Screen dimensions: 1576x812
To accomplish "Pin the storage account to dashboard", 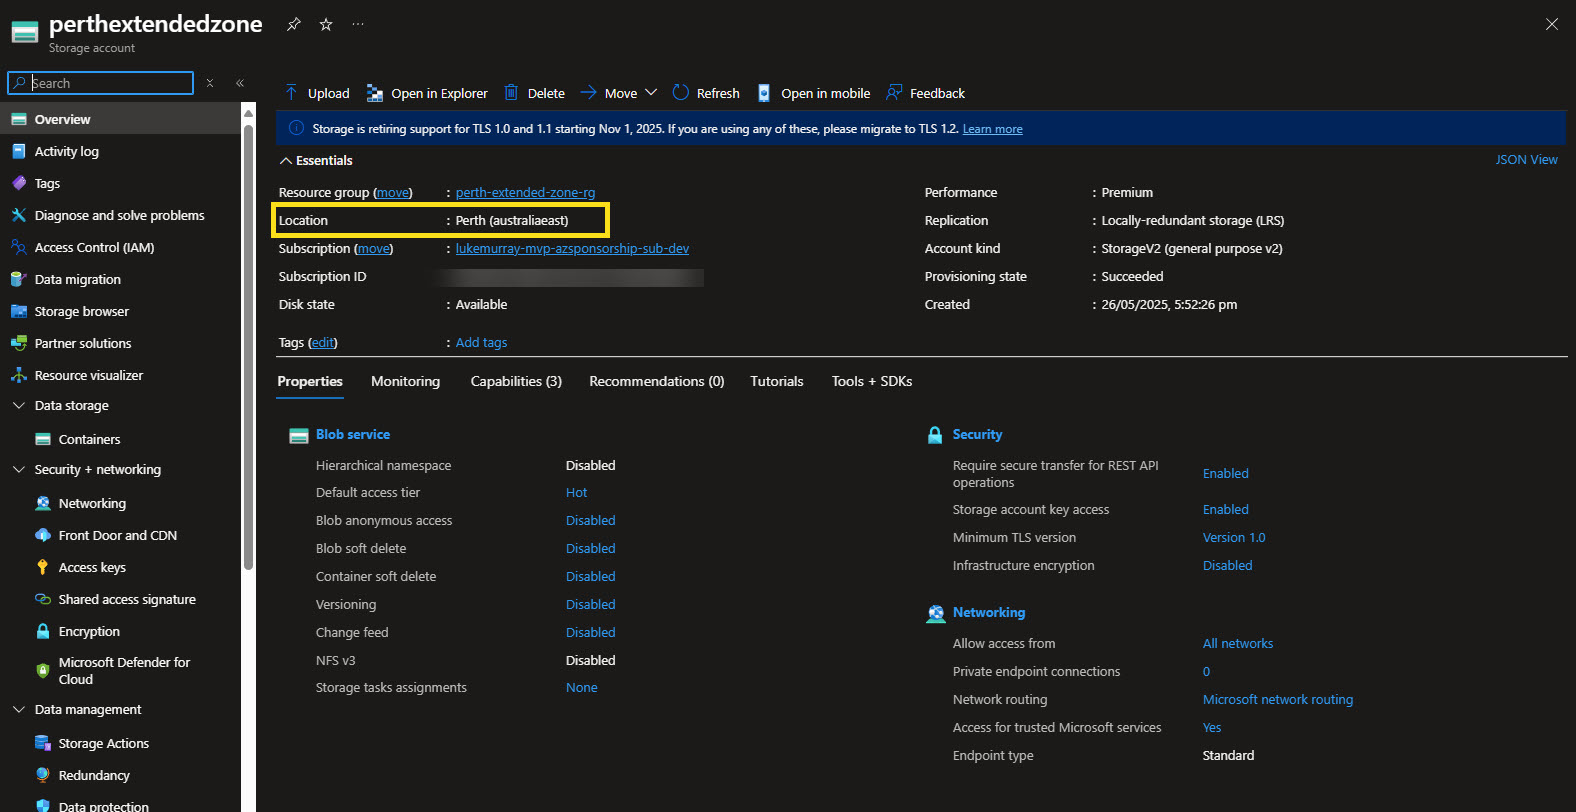I will click(293, 24).
